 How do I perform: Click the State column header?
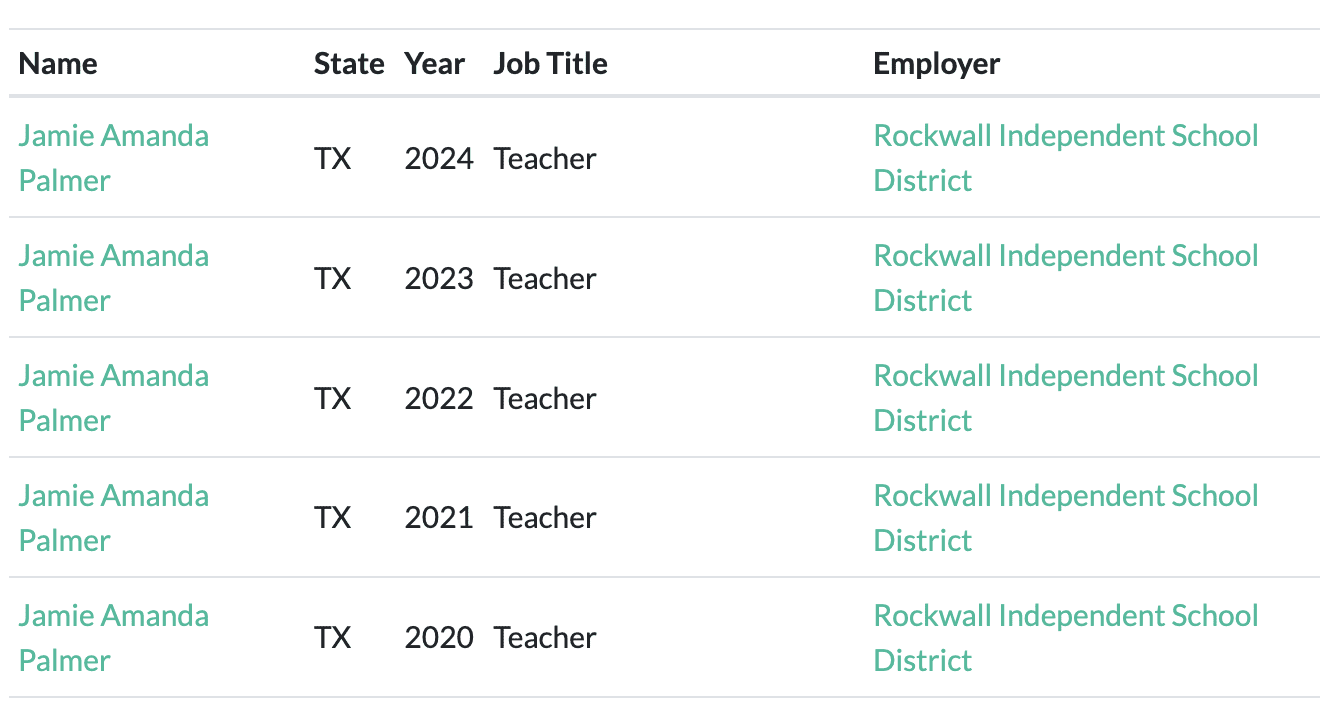click(x=349, y=64)
